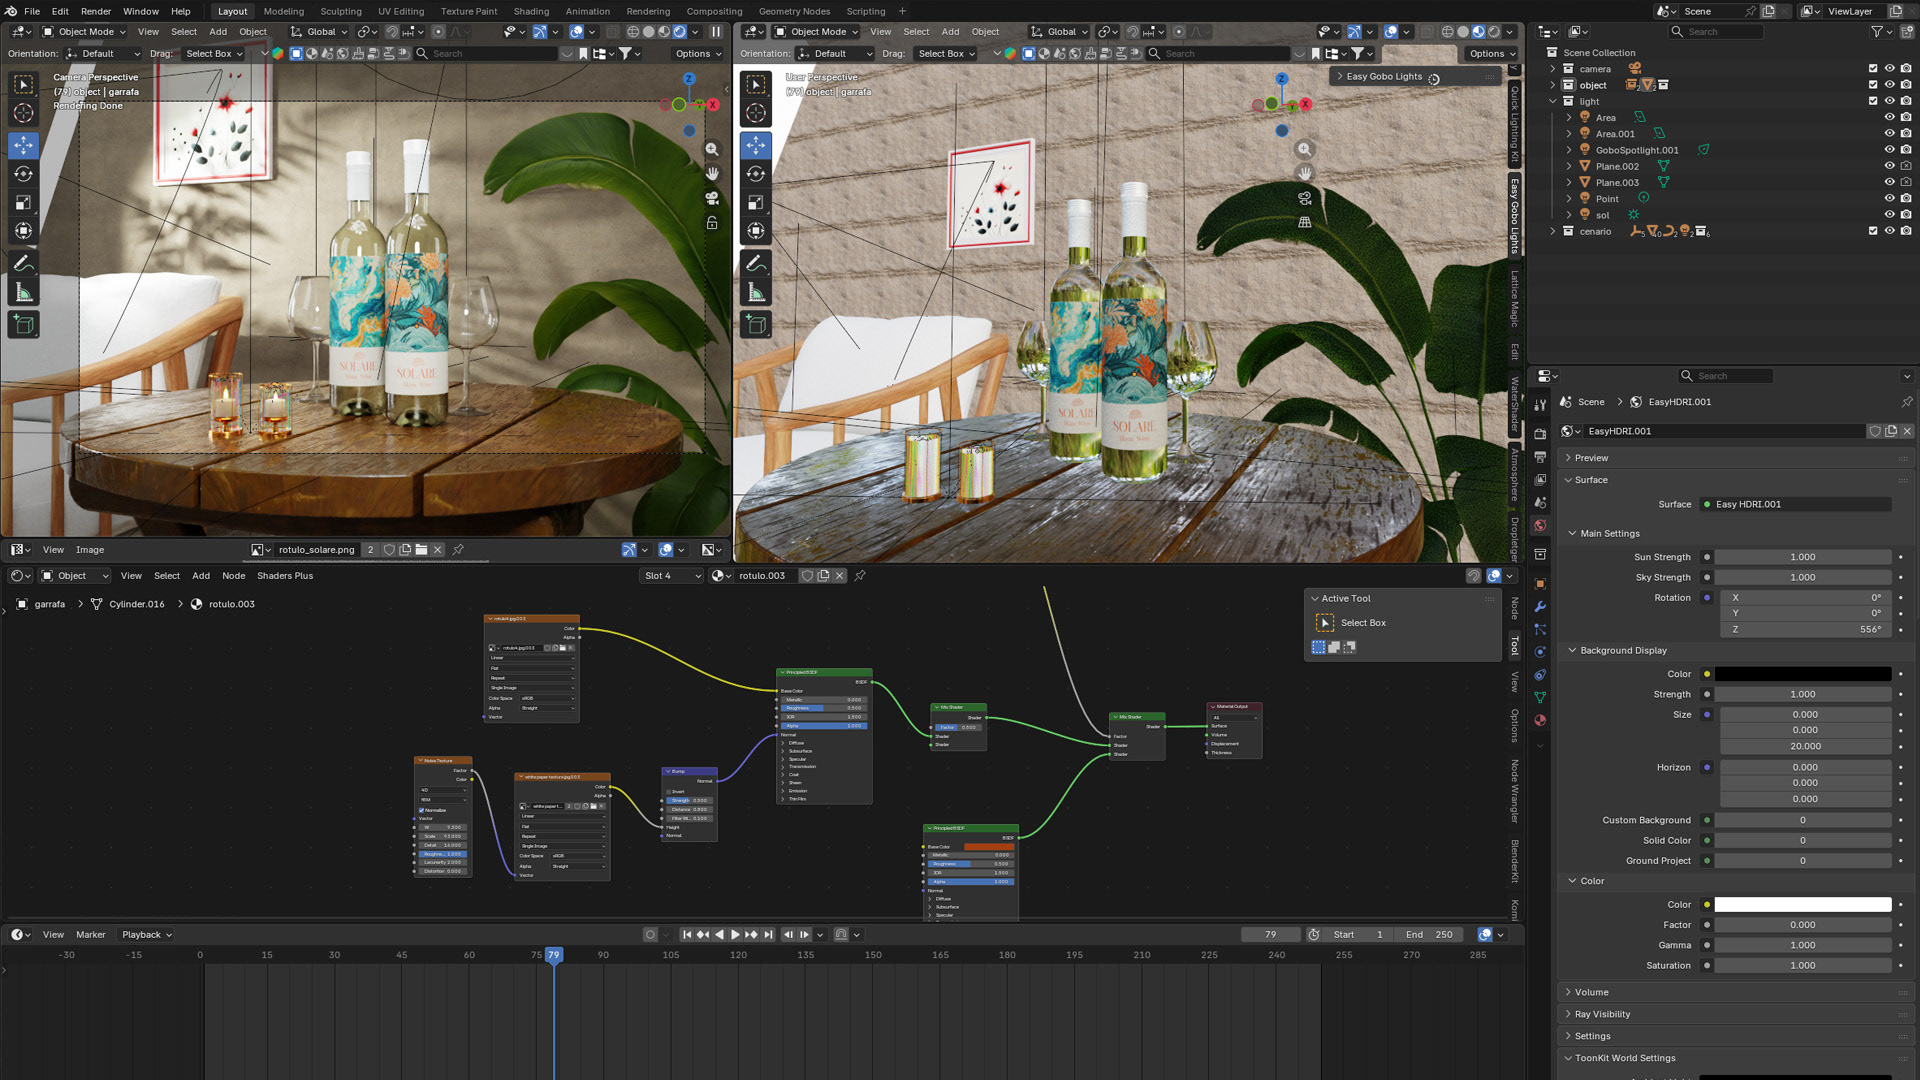Switch to the Shading workspace tab

click(531, 11)
